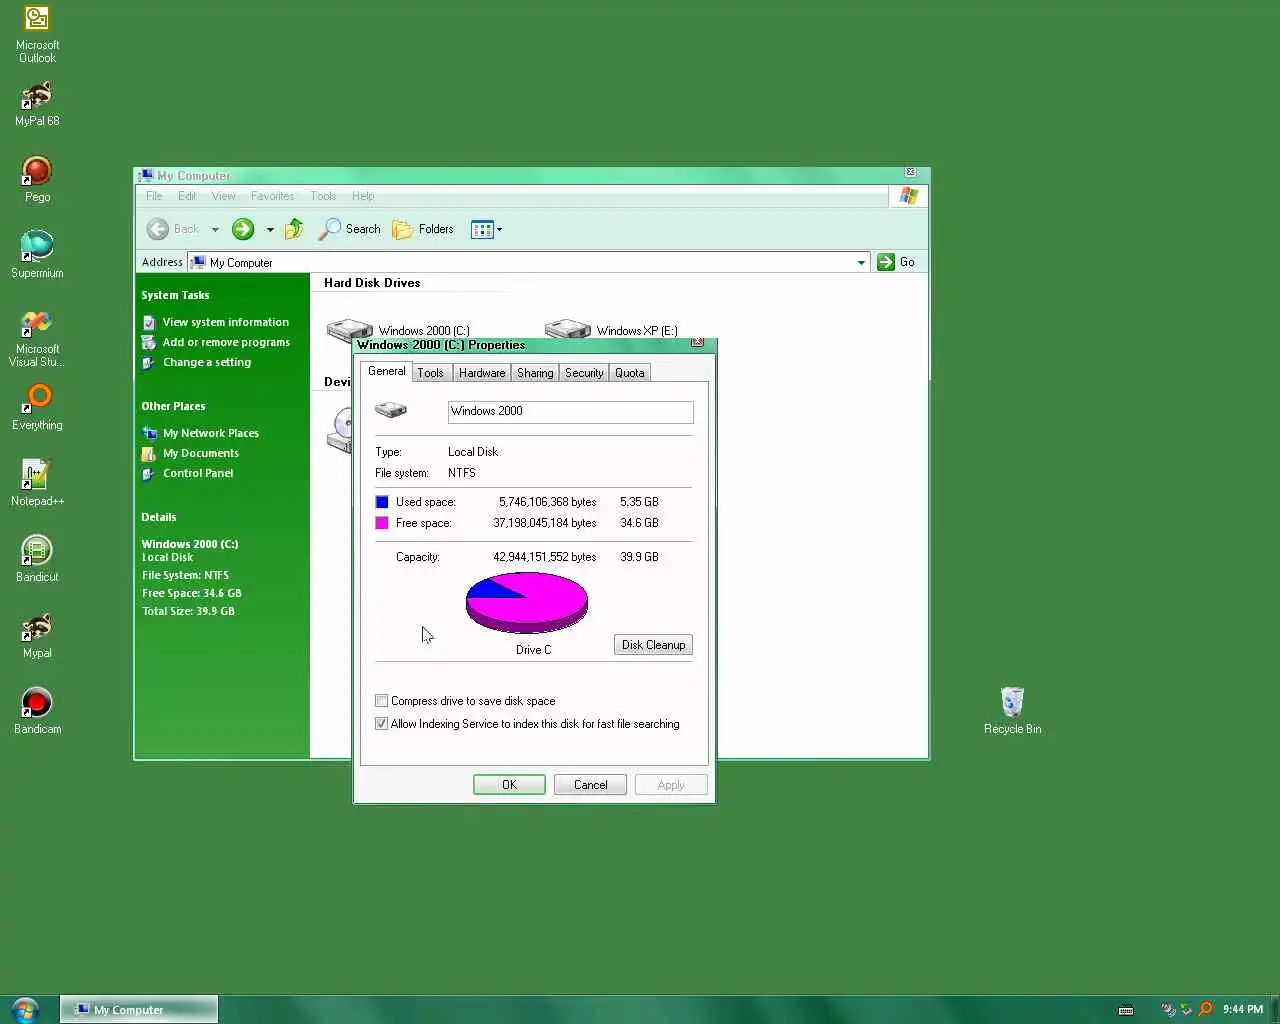Image resolution: width=1280 pixels, height=1024 pixels.
Task: Click the Disk Cleanup button
Action: (653, 645)
